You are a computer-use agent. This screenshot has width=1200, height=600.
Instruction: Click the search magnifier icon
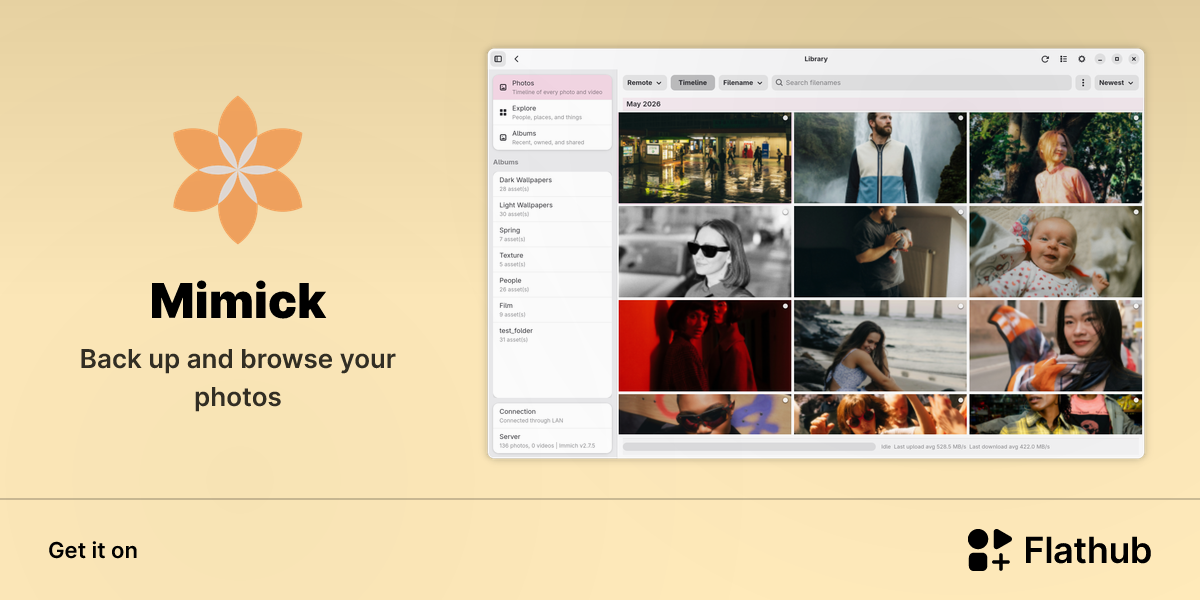click(779, 83)
